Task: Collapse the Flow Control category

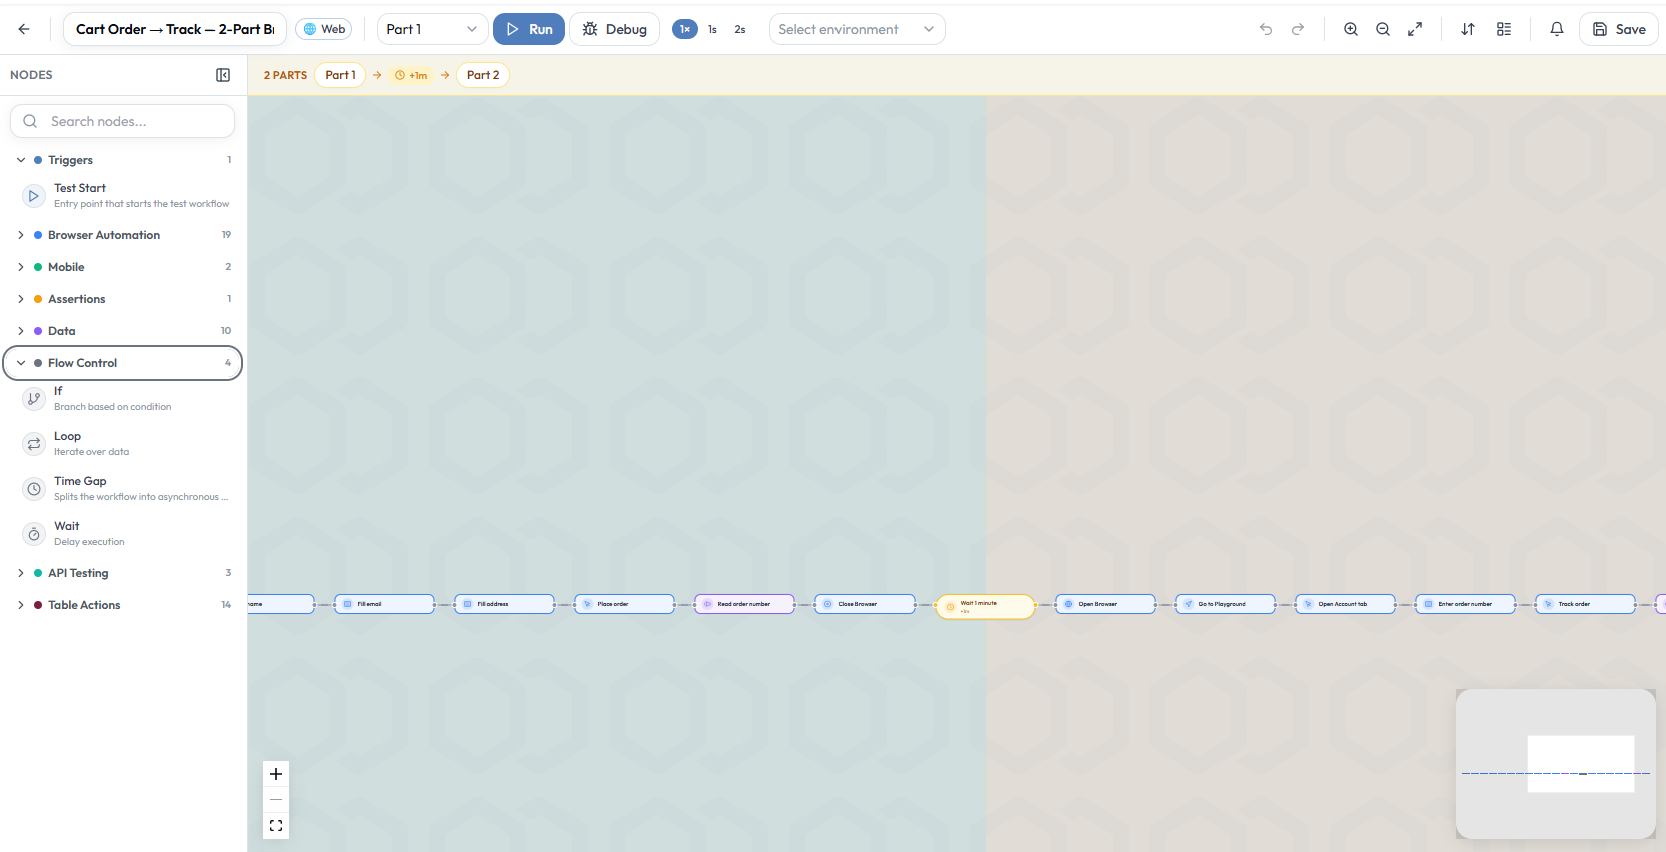Action: (124, 363)
